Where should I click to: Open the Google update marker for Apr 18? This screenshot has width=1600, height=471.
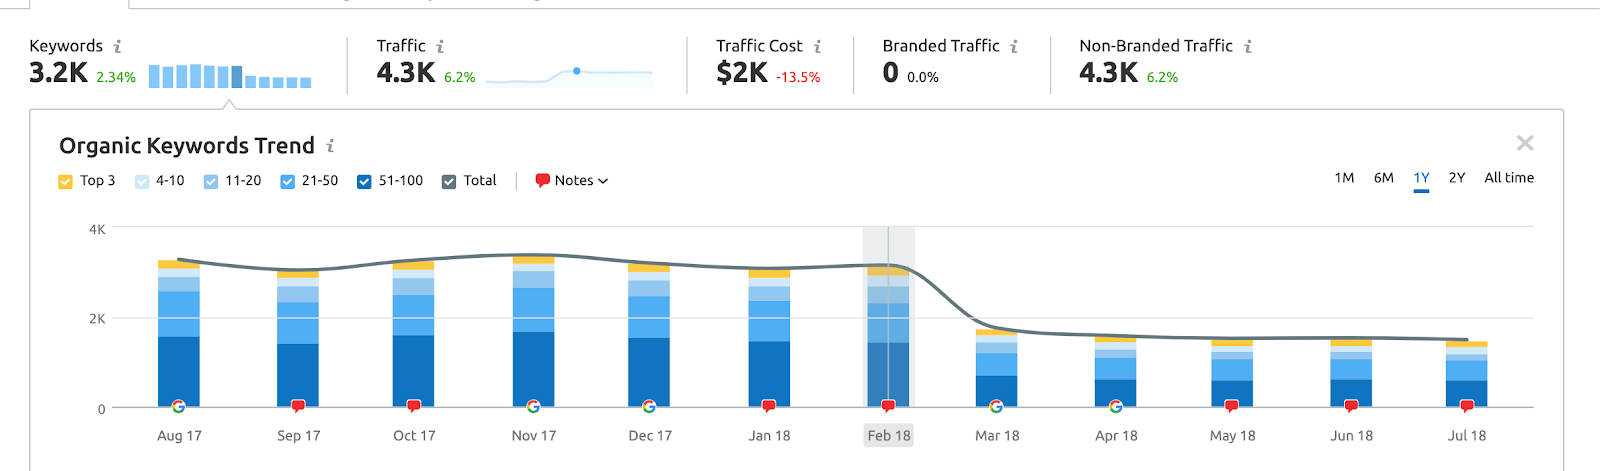click(1115, 406)
